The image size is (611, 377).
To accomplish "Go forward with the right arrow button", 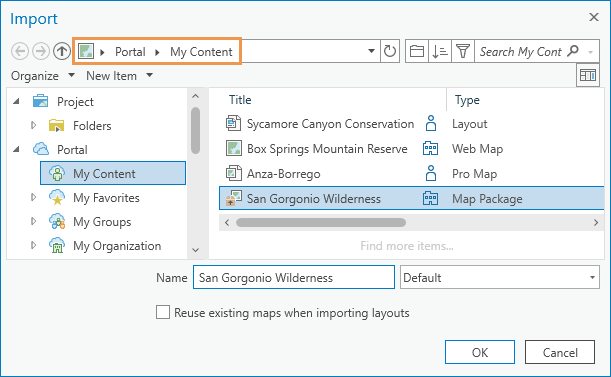I will (41, 51).
